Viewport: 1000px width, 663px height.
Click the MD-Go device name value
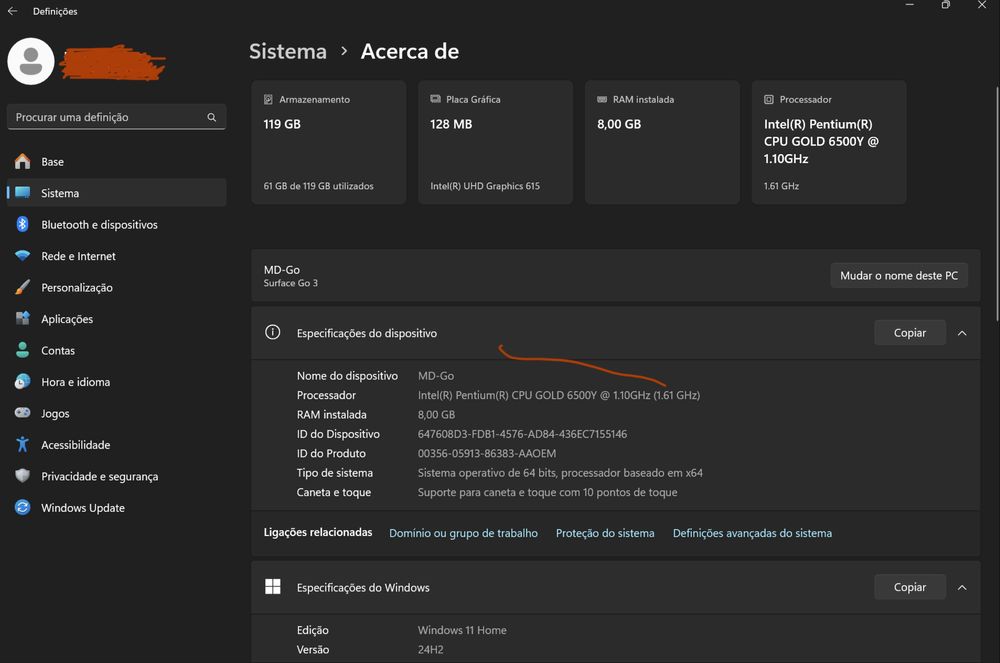(436, 376)
